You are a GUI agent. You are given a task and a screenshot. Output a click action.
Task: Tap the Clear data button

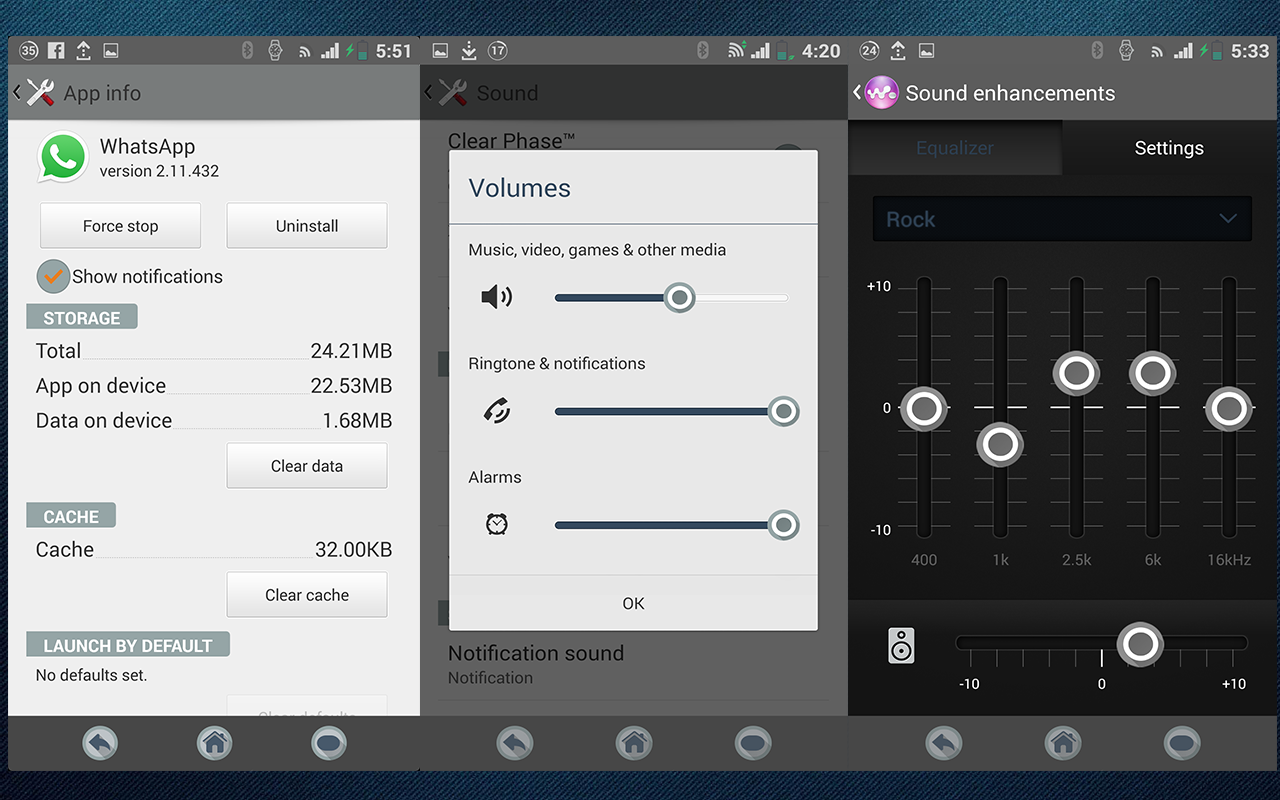tap(307, 466)
